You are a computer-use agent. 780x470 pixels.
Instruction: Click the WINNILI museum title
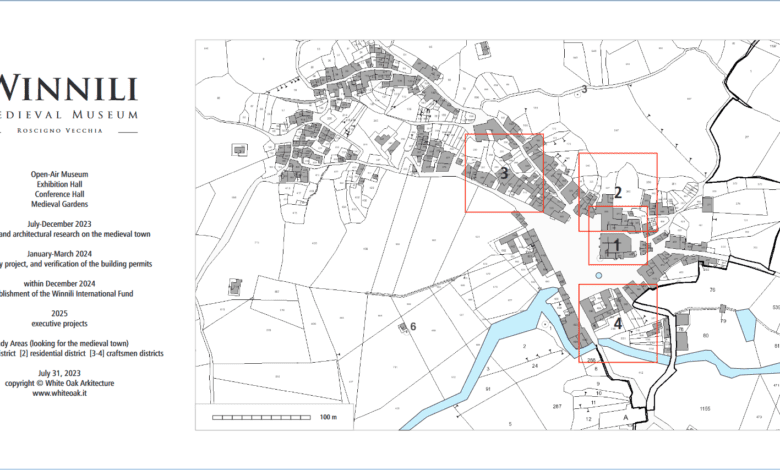pyautogui.click(x=68, y=88)
